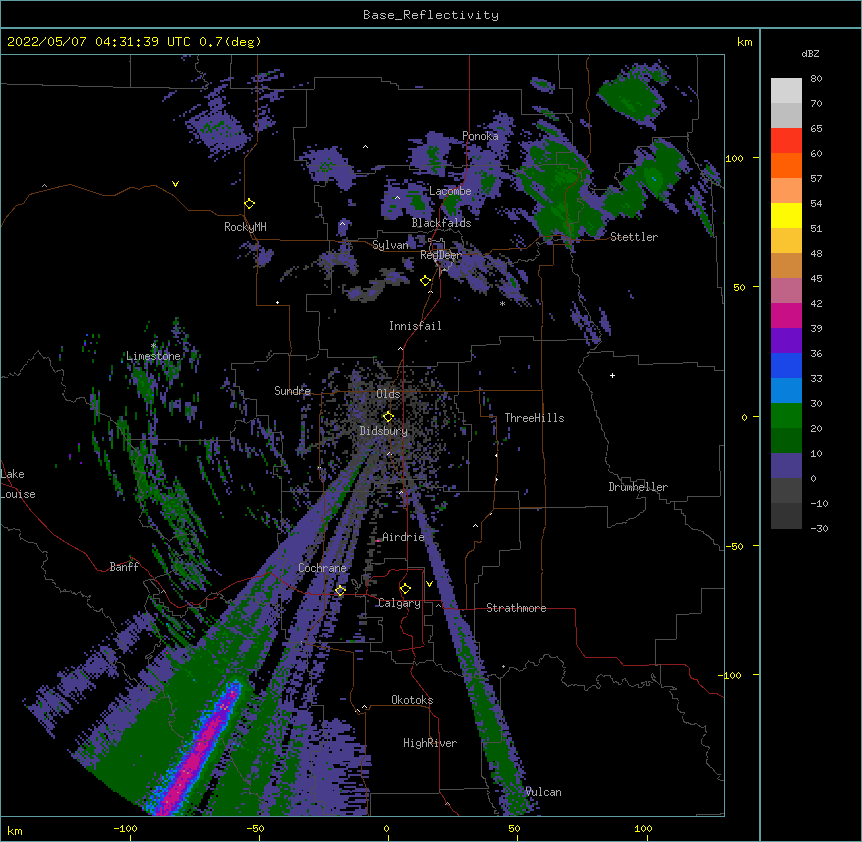Viewport: 862px width, 842px height.
Task: Click the RockyMH label
Action: click(x=245, y=227)
